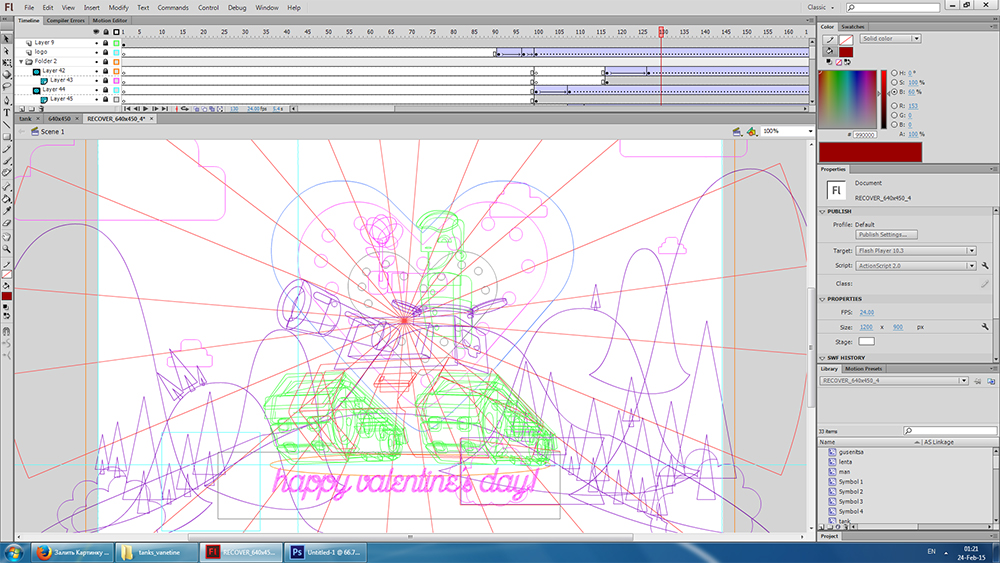
Task: Select the Eraser tool
Action: pos(6,223)
